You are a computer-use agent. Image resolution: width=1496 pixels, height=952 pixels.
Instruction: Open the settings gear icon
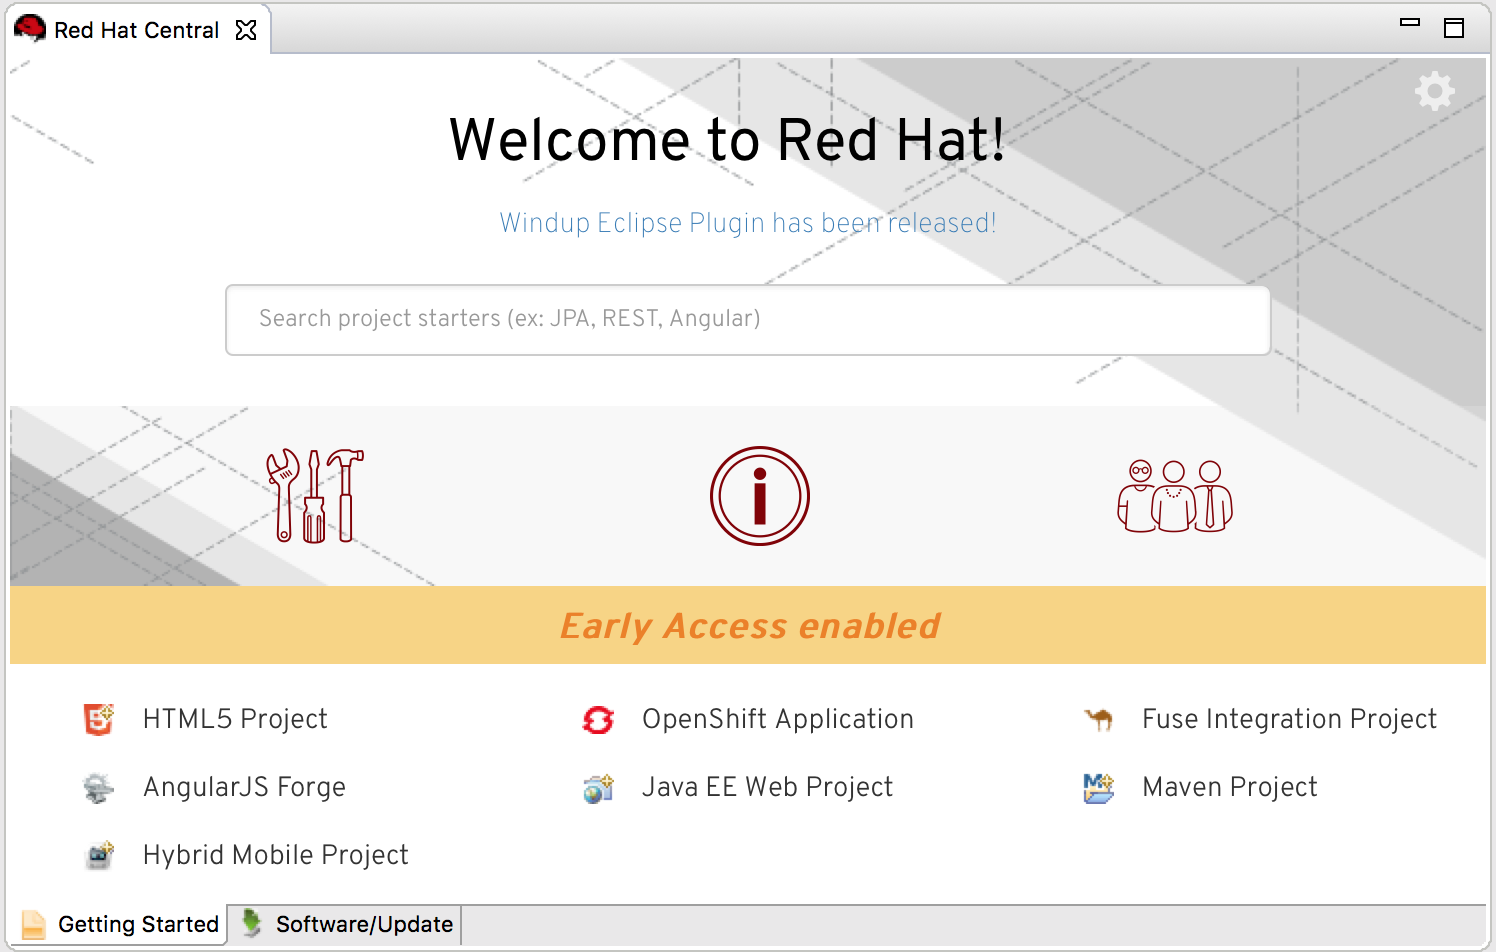click(x=1434, y=91)
